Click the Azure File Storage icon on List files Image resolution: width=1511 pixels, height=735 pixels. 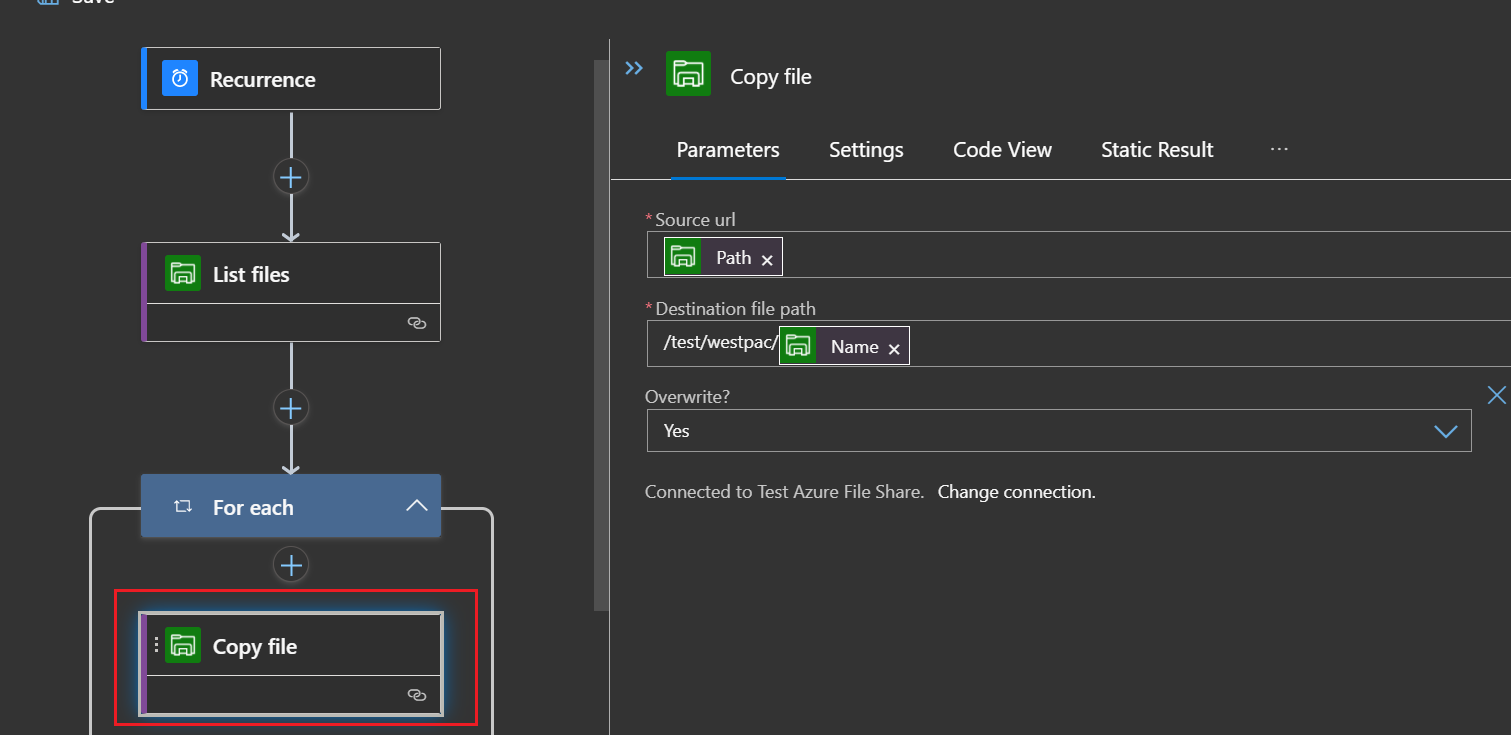pos(183,272)
